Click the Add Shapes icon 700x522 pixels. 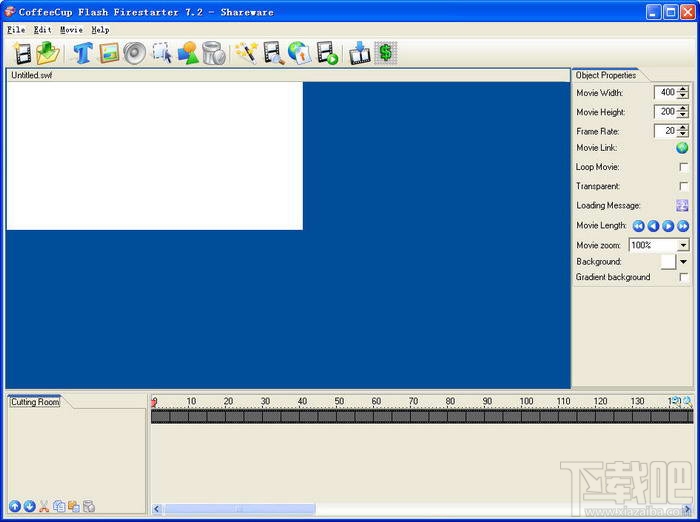point(188,53)
